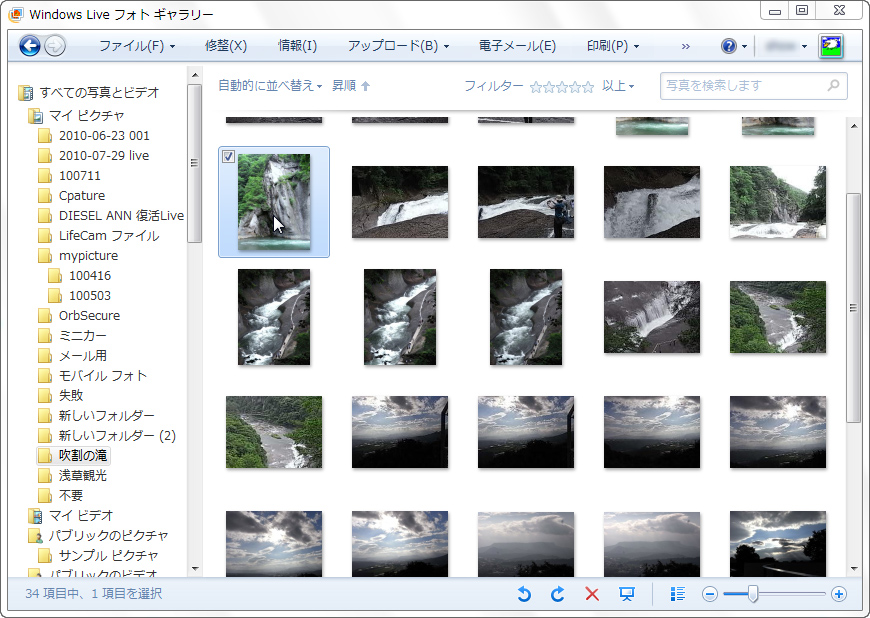The image size is (870, 618).
Task: Click the back navigation arrow
Action: 30,46
